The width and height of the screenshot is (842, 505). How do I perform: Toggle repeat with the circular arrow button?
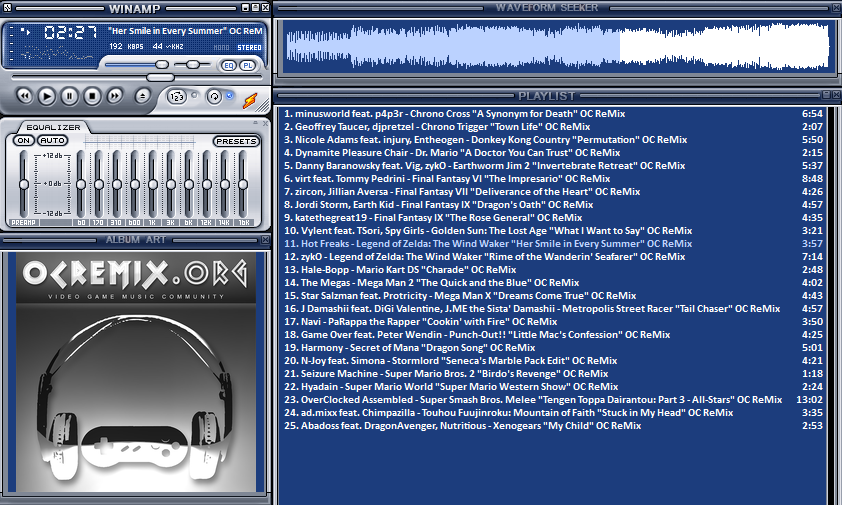coord(214,97)
